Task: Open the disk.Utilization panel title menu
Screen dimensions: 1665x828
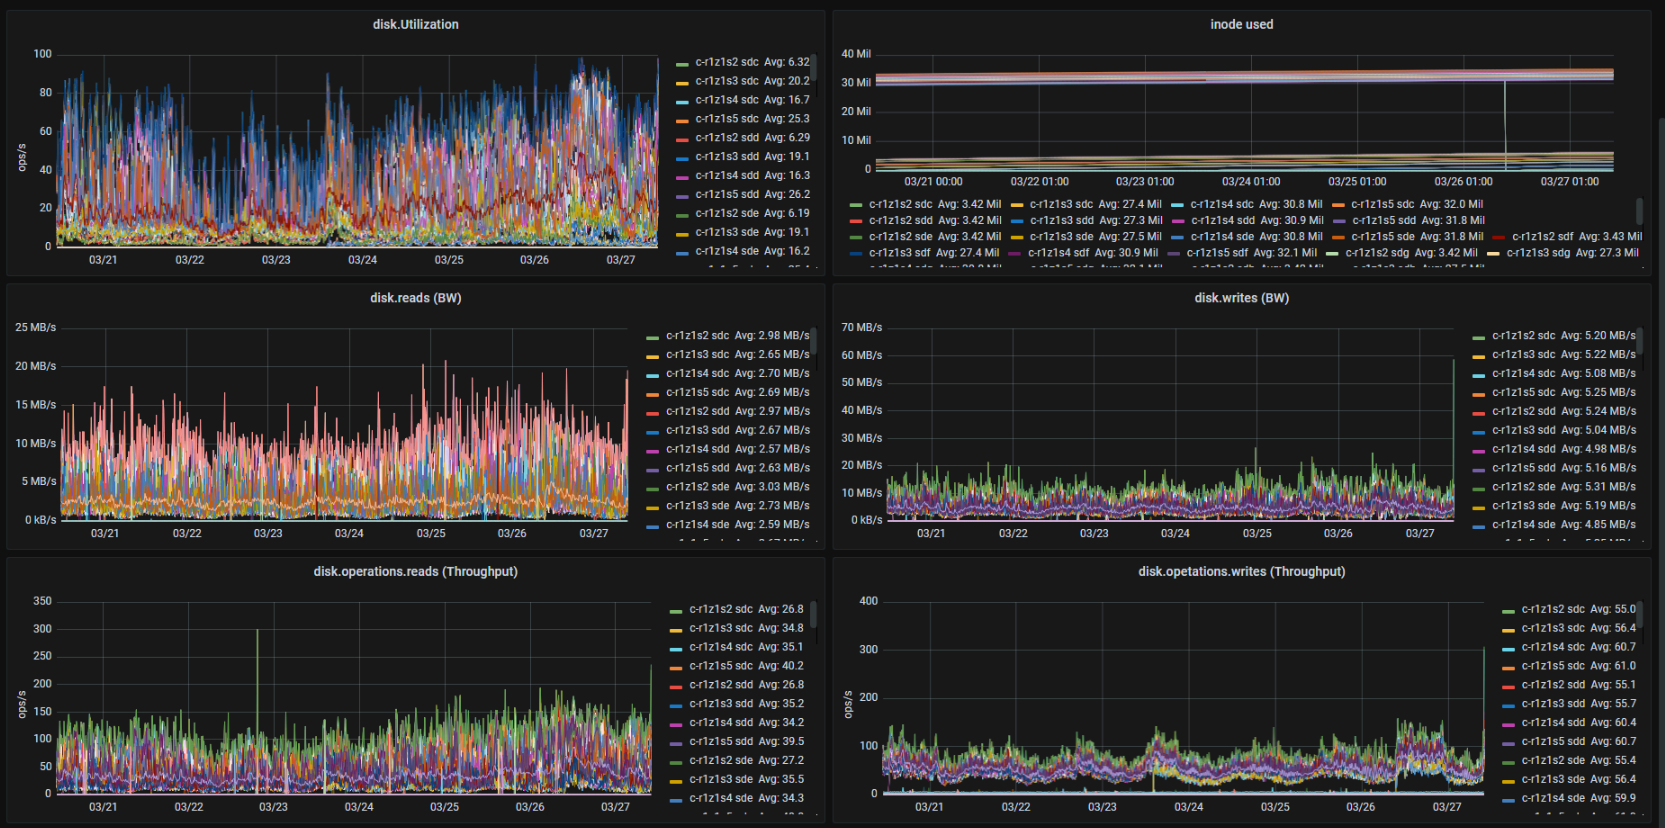Action: [415, 24]
